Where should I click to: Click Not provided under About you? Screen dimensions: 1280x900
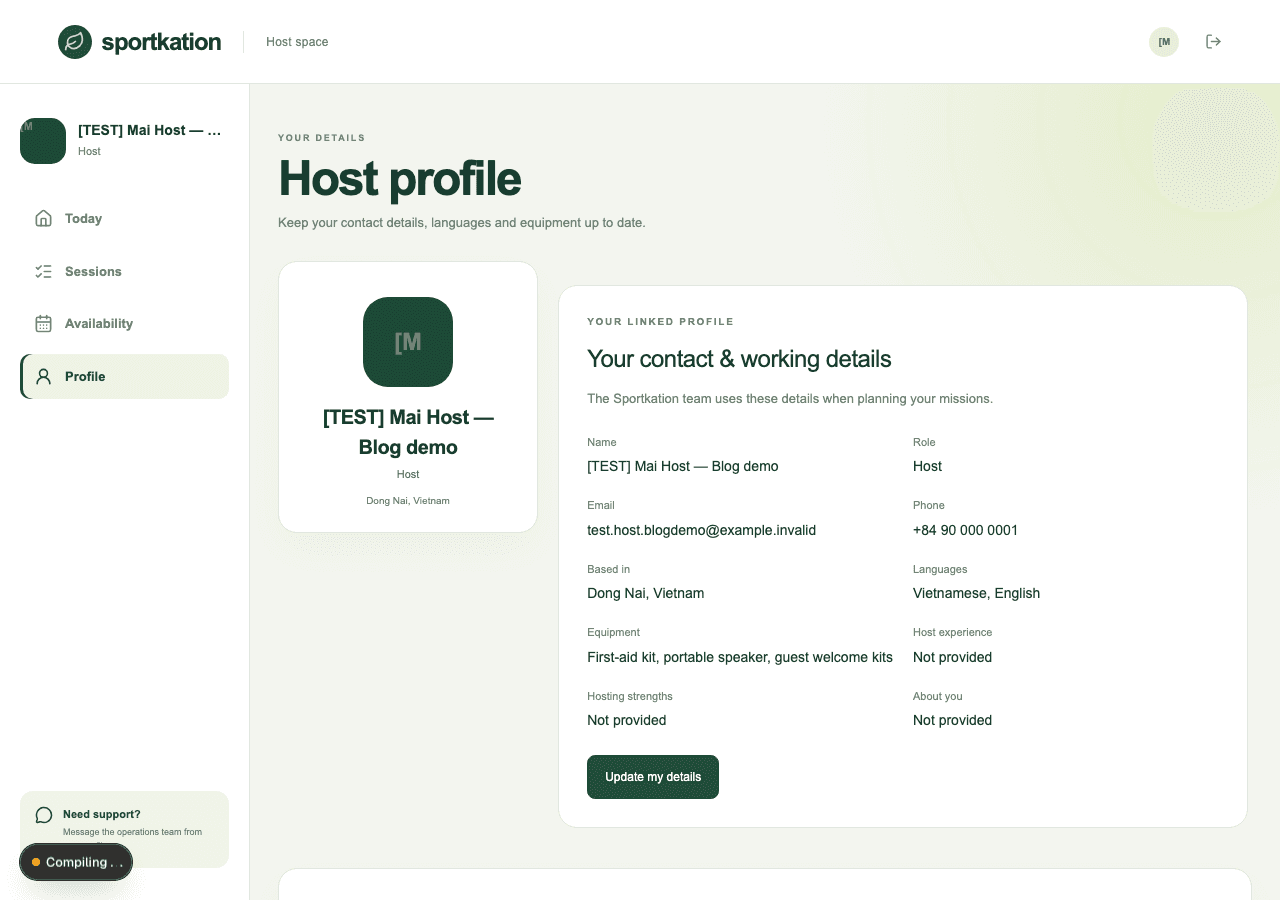[952, 720]
